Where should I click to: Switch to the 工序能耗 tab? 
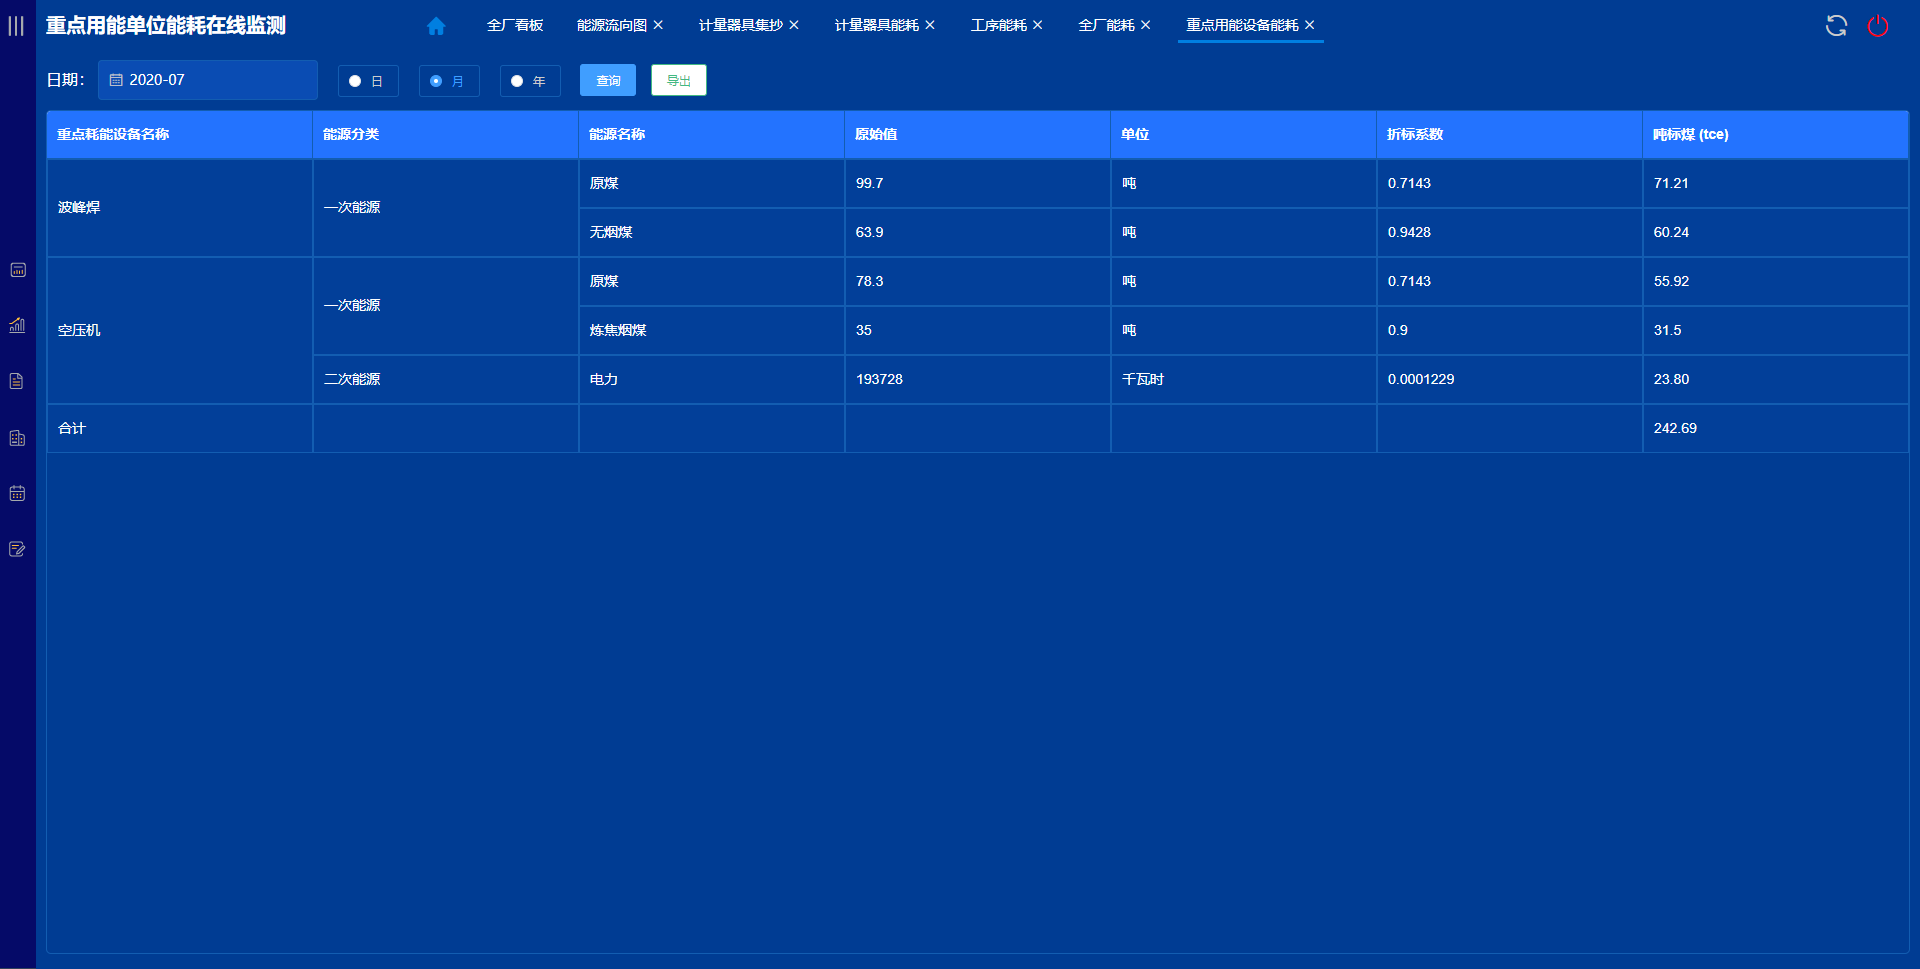tap(999, 25)
